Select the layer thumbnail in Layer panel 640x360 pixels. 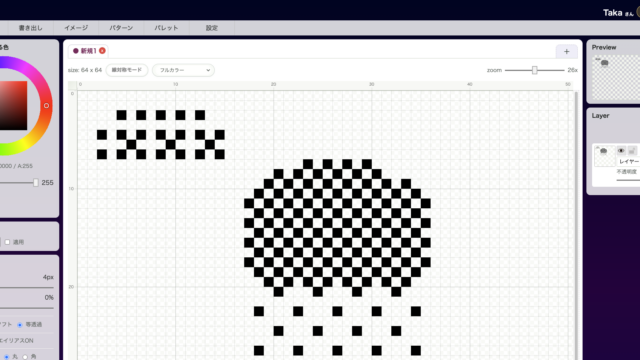click(x=604, y=156)
